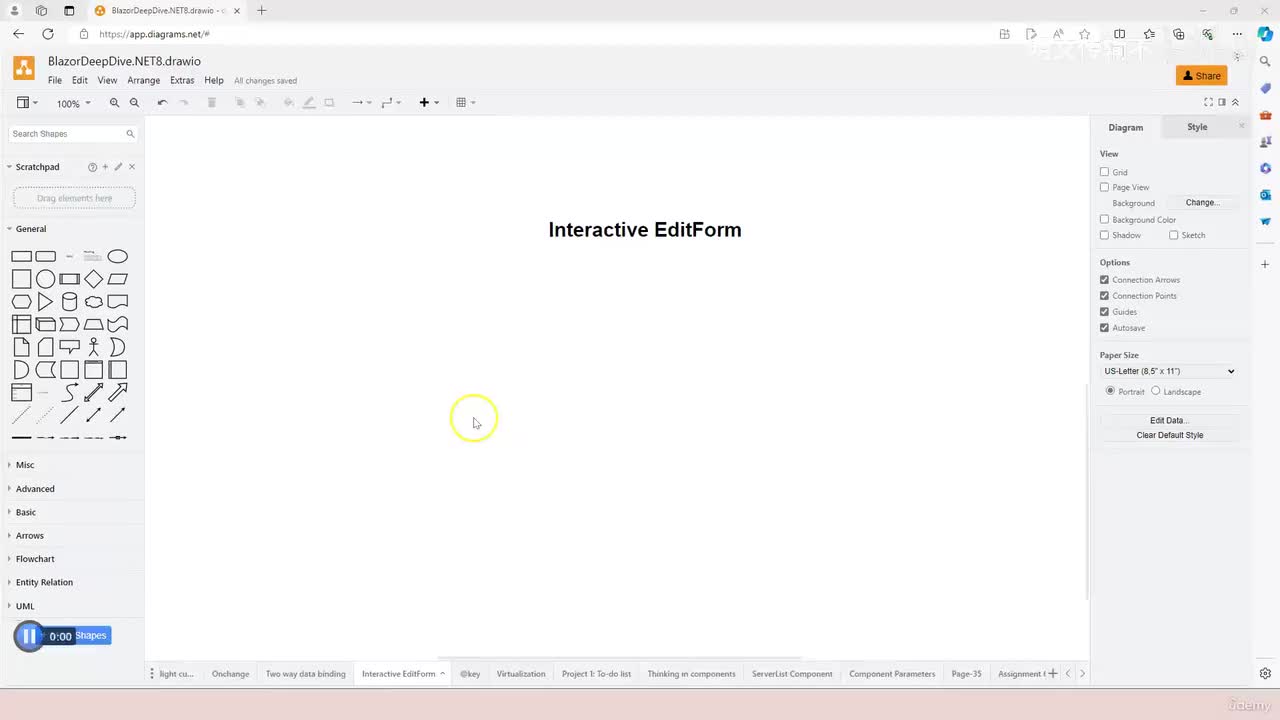This screenshot has height=720, width=1280.
Task: Select the curved arrow connector shape
Action: click(x=69, y=392)
